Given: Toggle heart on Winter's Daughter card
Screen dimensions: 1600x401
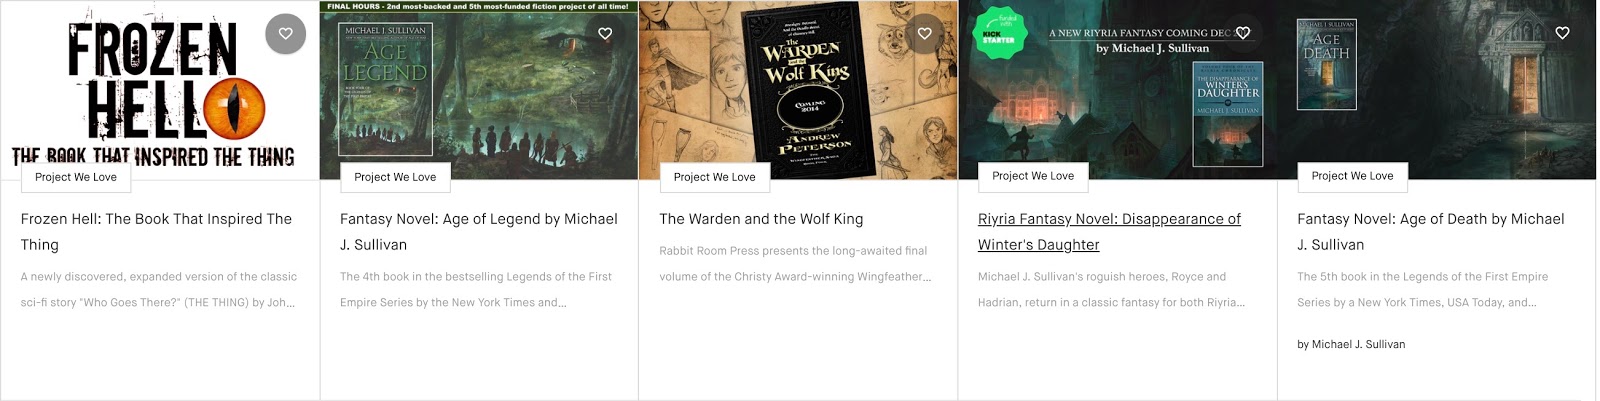Looking at the screenshot, I should (1243, 33).
